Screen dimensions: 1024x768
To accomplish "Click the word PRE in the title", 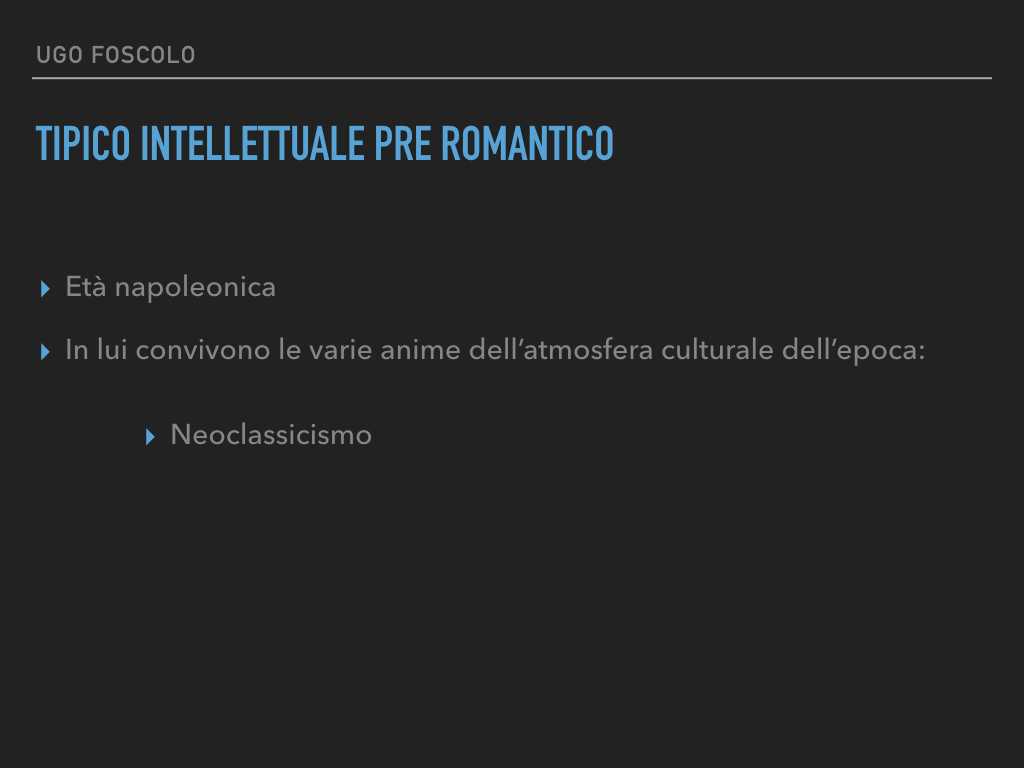I will coord(403,143).
